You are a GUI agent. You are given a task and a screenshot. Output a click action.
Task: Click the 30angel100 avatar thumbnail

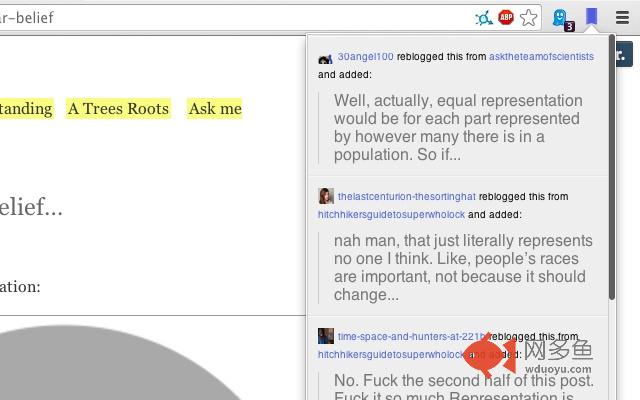(325, 59)
